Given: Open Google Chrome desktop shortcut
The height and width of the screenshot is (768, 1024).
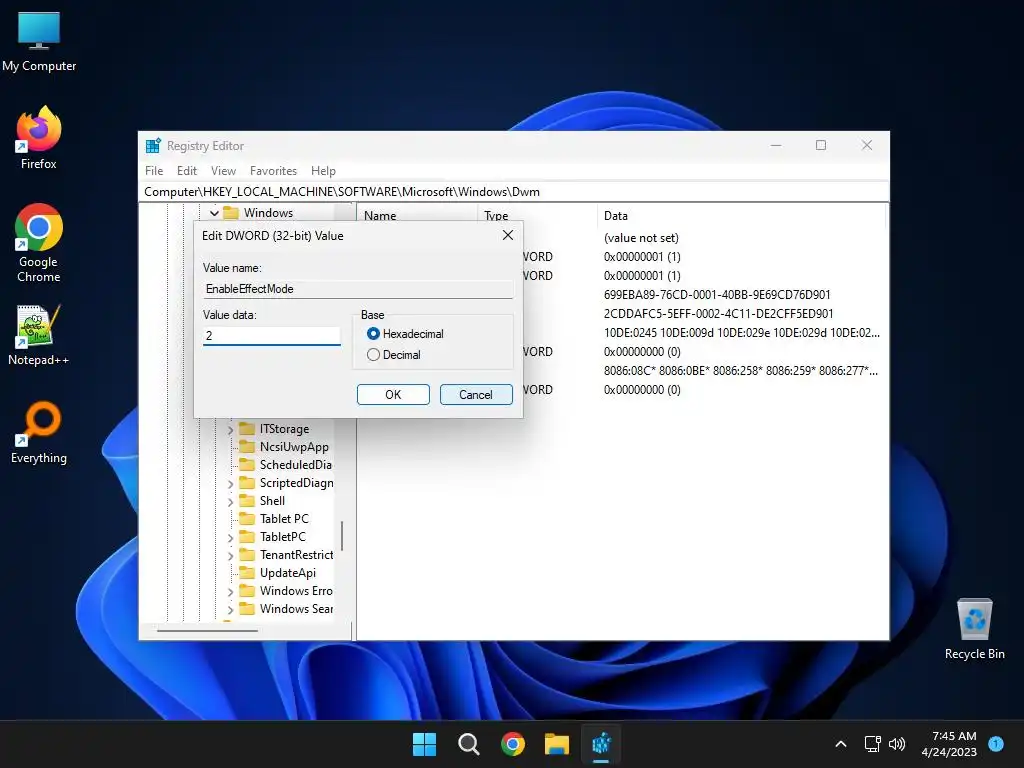Looking at the screenshot, I should pyautogui.click(x=39, y=243).
